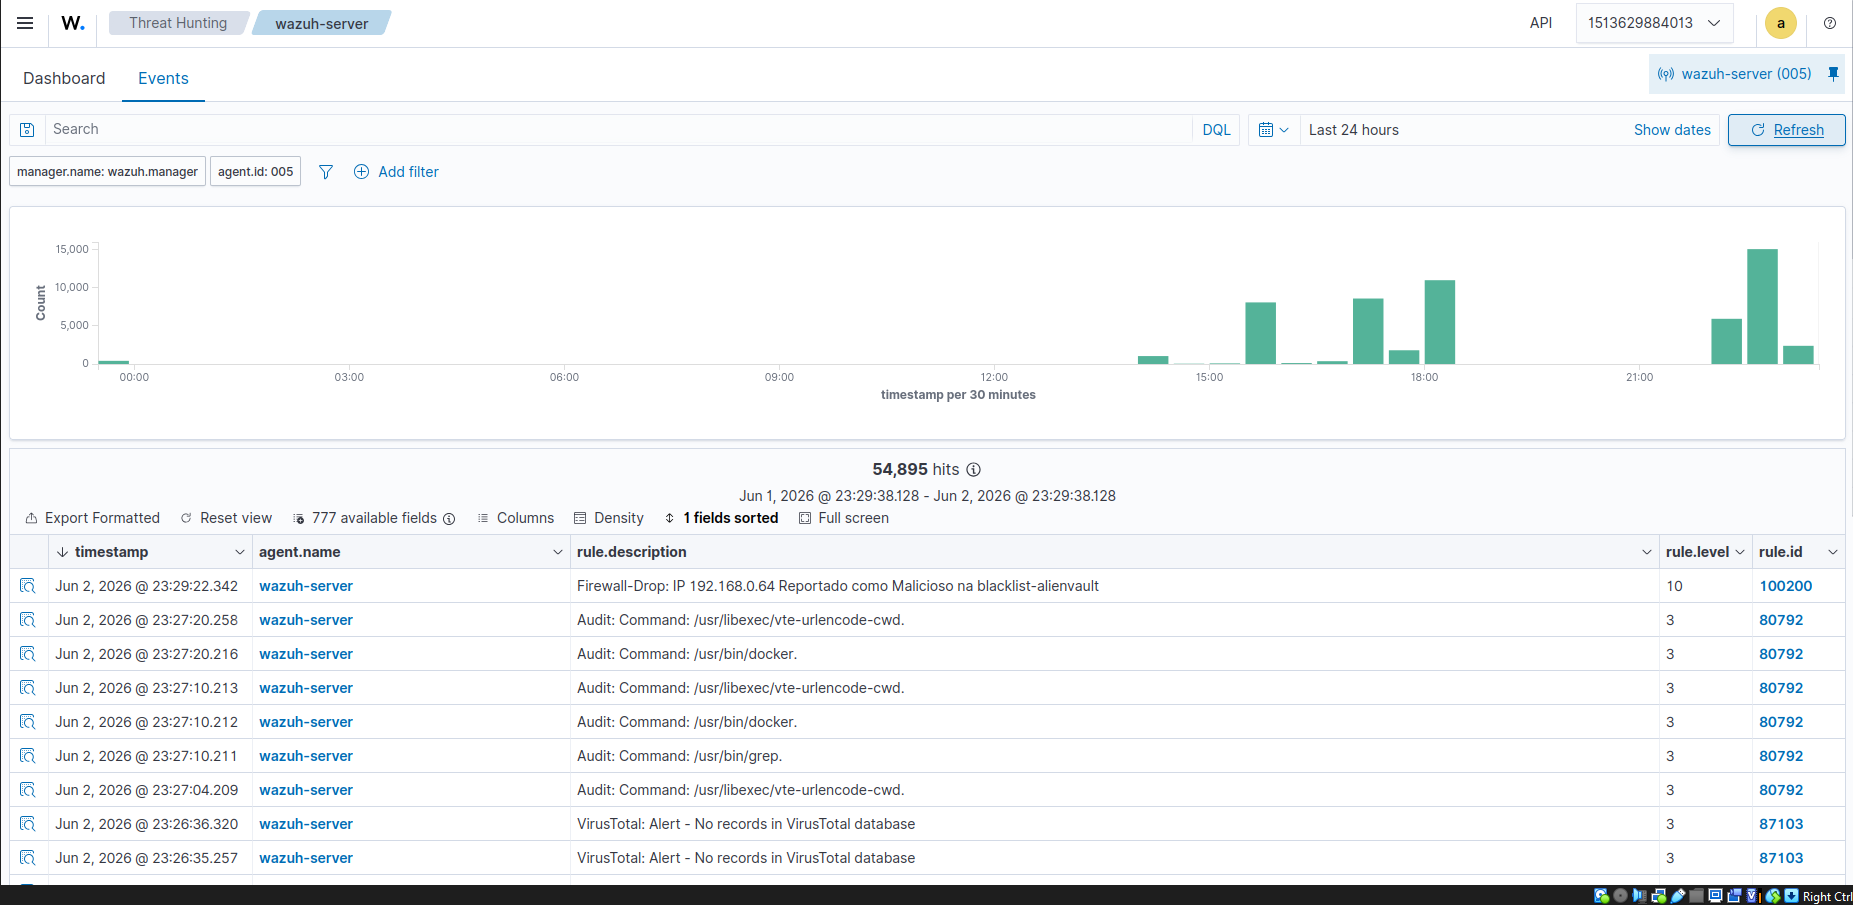This screenshot has height=905, width=1853.
Task: Unpin the wazuh-server (005) agent
Action: tap(1833, 74)
